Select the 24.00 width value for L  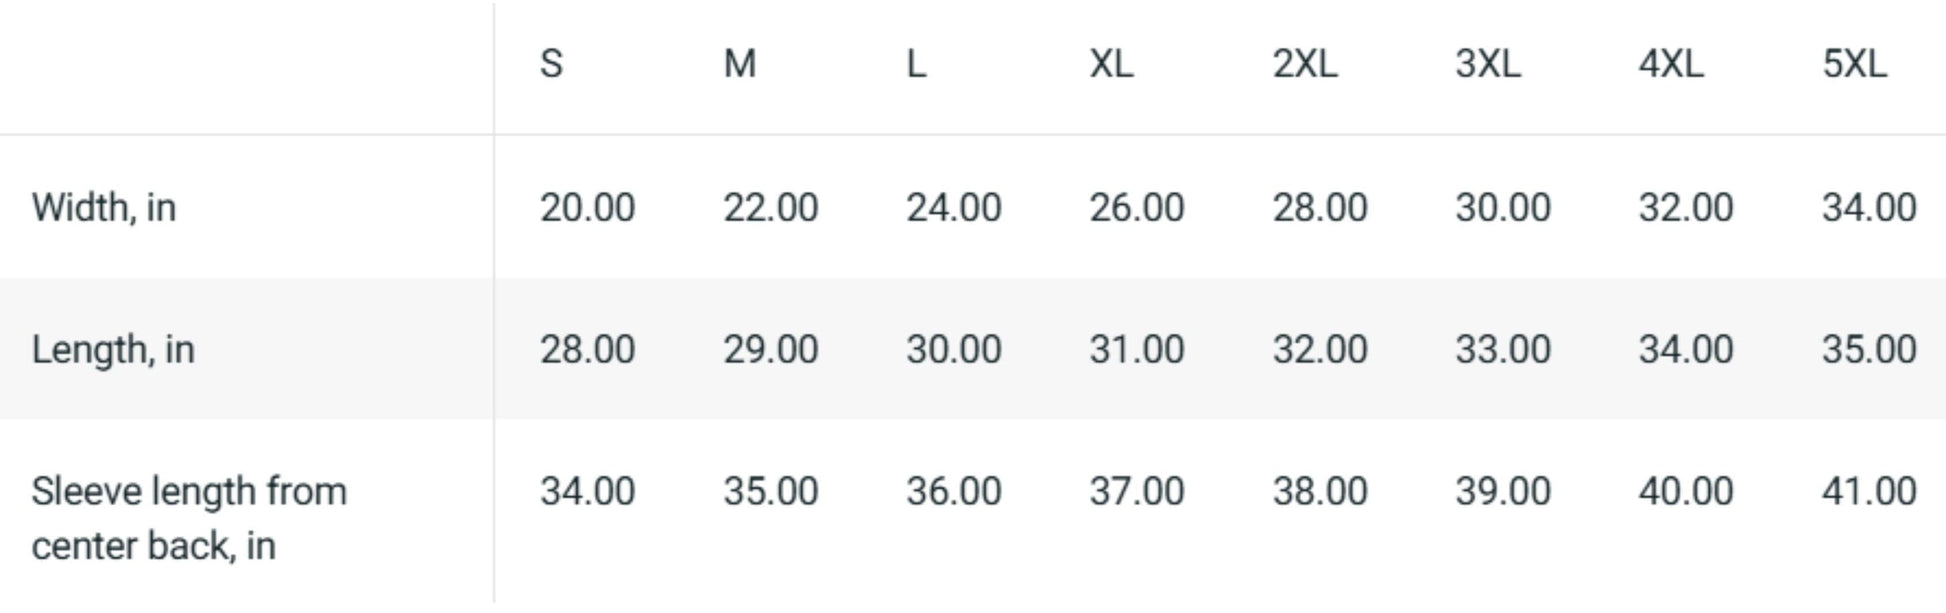click(x=954, y=208)
